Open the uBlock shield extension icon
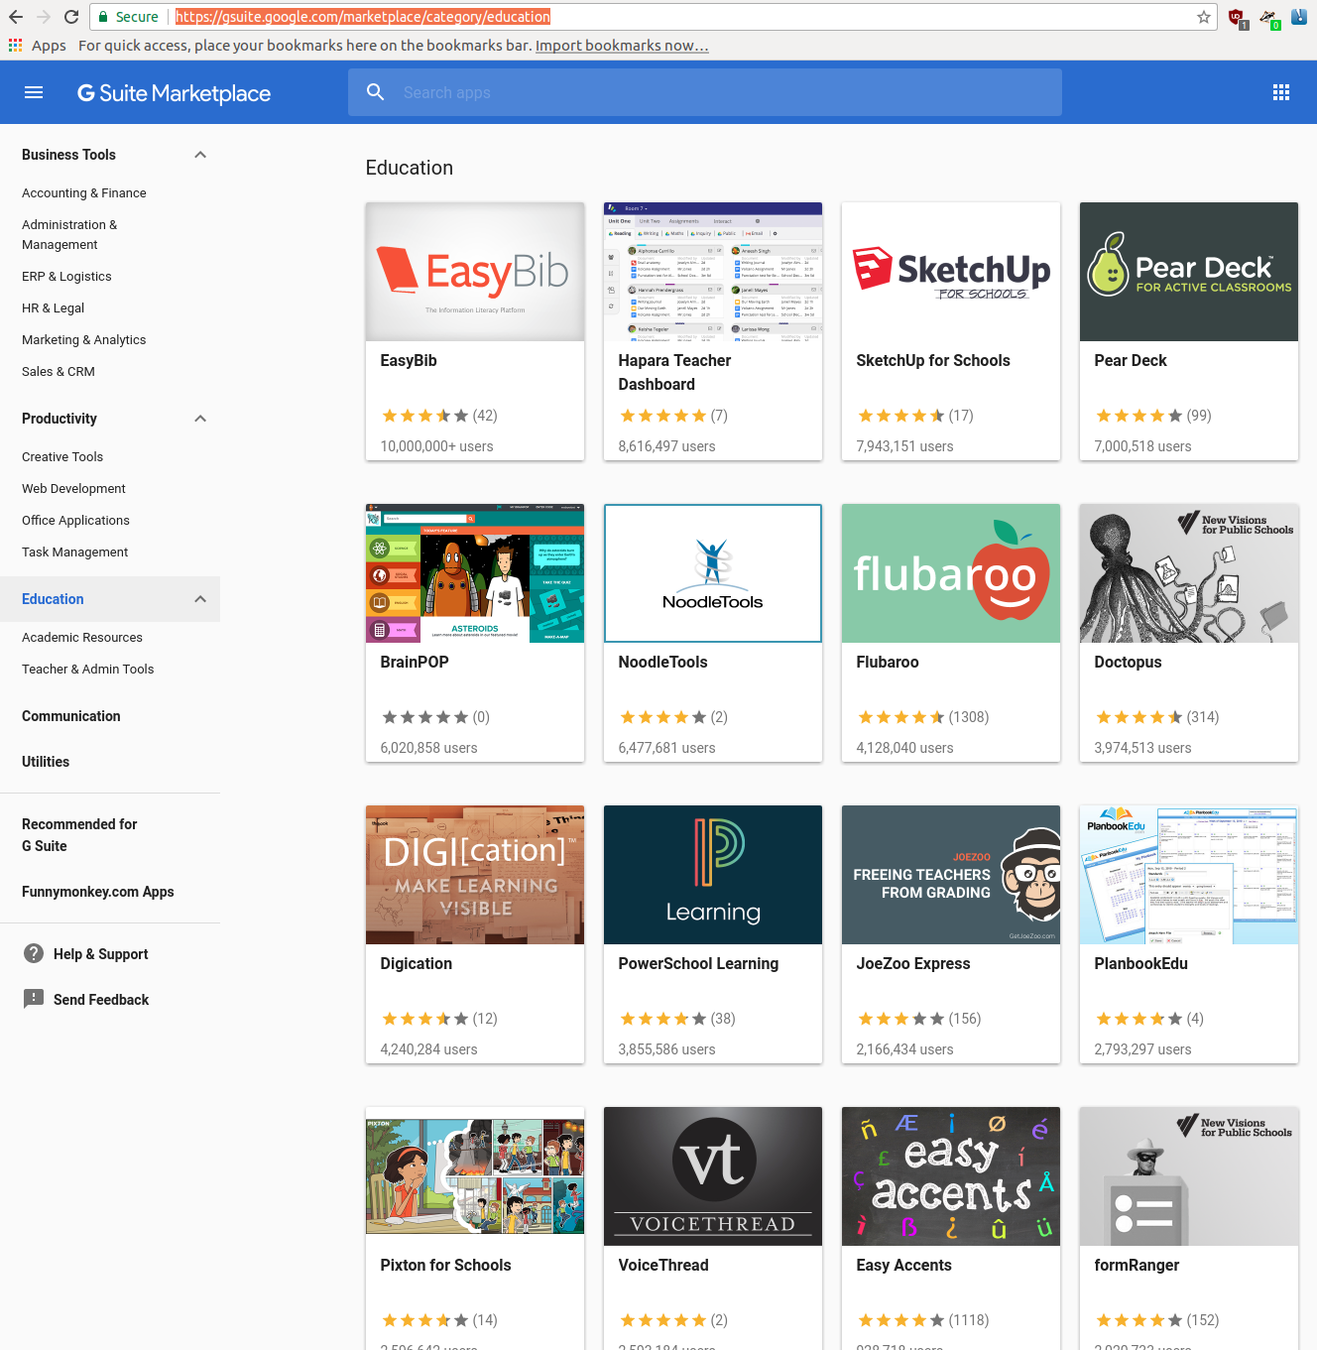 click(1237, 18)
